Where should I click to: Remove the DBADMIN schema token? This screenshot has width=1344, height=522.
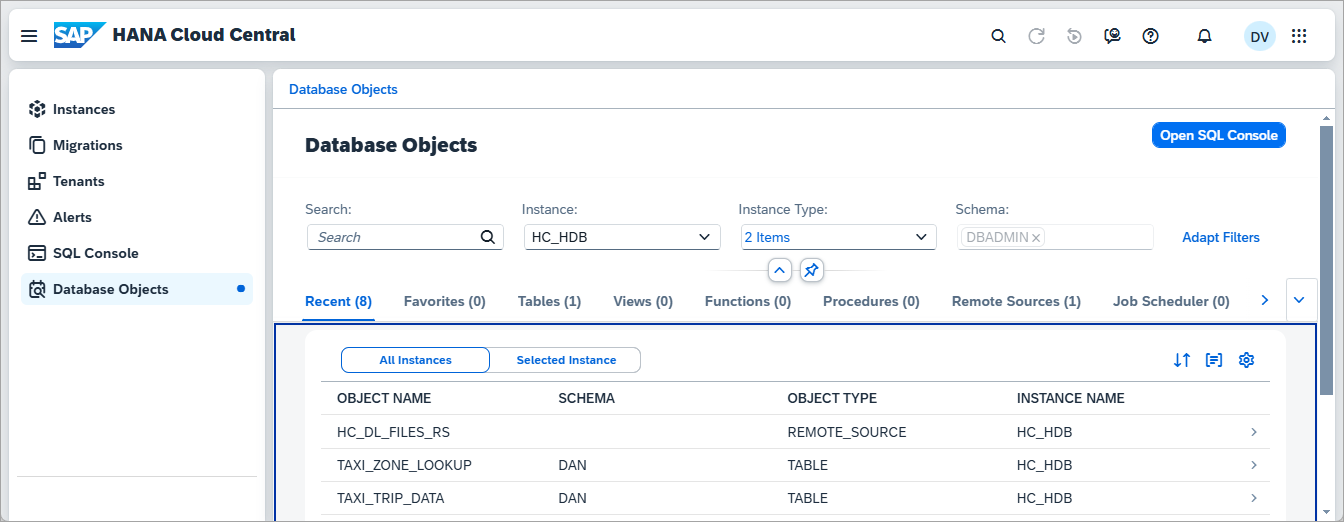(1036, 238)
